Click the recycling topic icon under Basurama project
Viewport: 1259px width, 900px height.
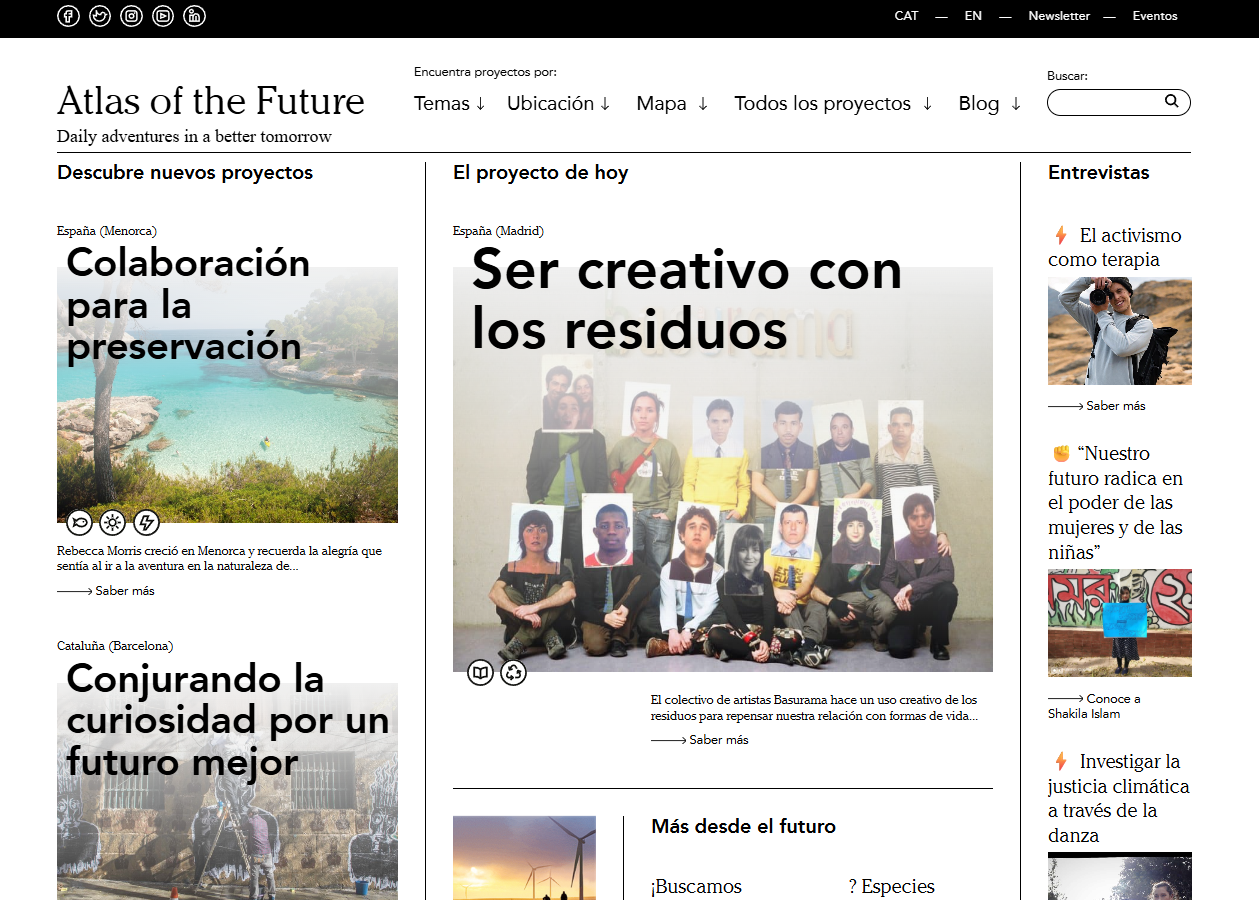click(x=513, y=673)
